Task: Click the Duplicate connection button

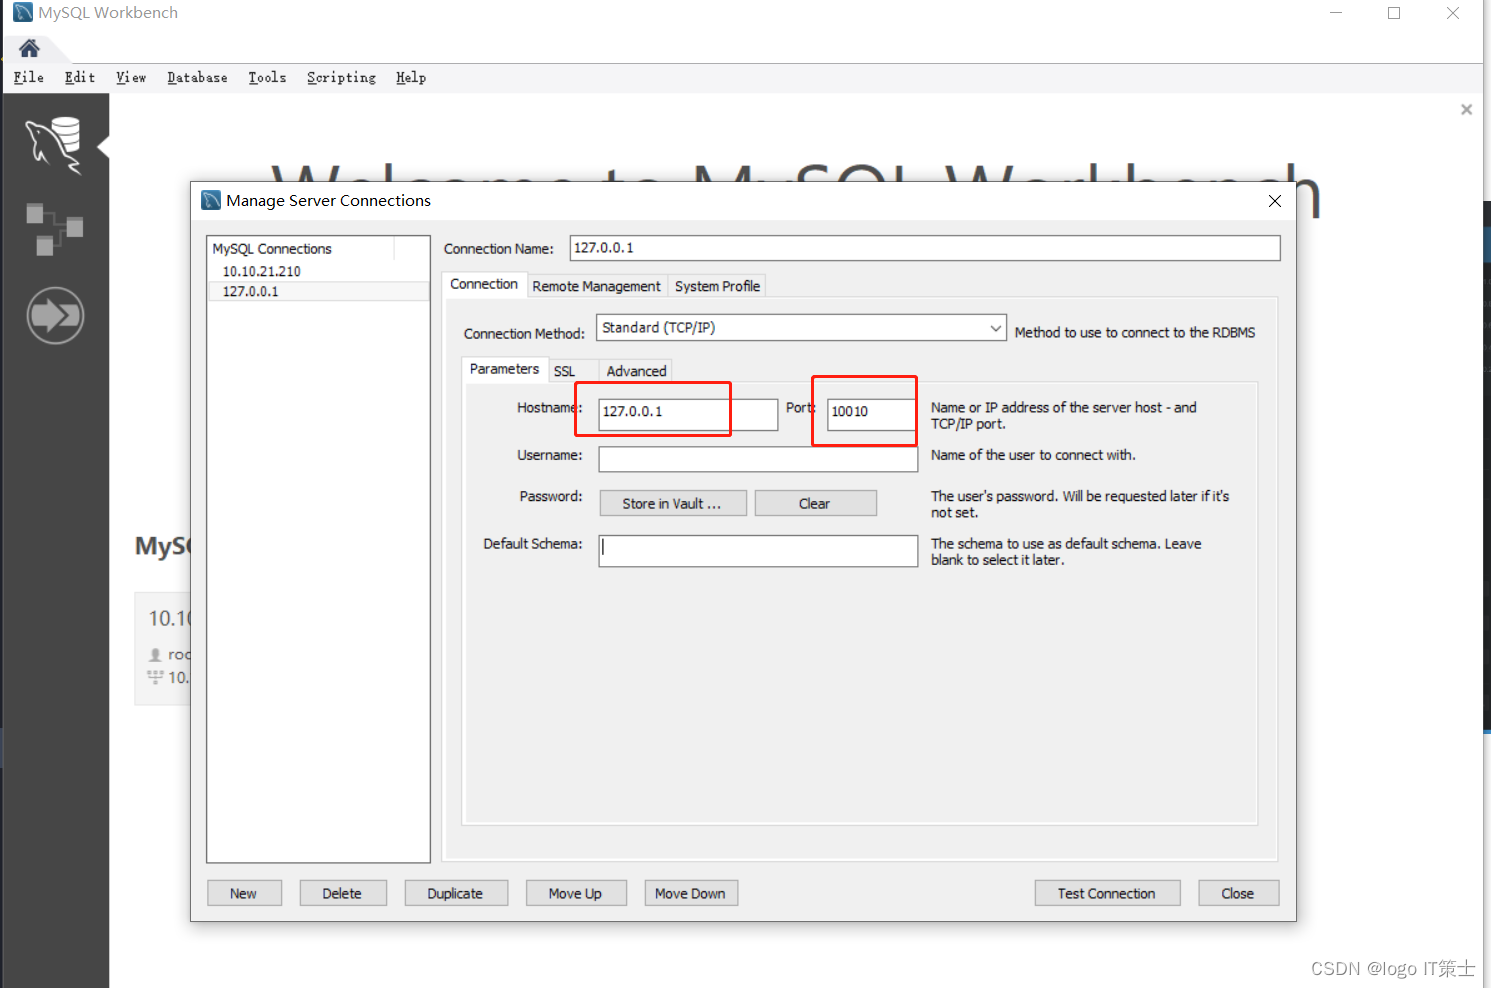Action: pos(456,893)
